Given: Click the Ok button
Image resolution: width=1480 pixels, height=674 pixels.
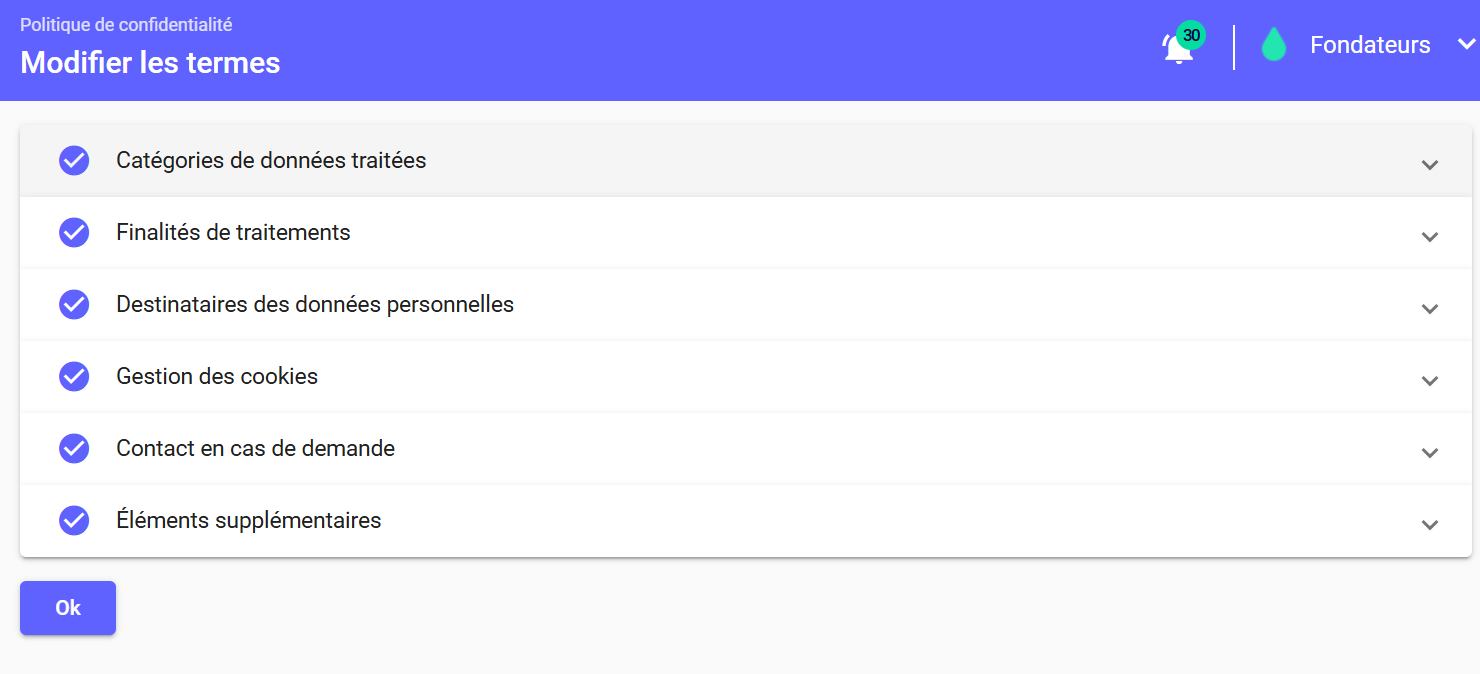Looking at the screenshot, I should [x=68, y=608].
